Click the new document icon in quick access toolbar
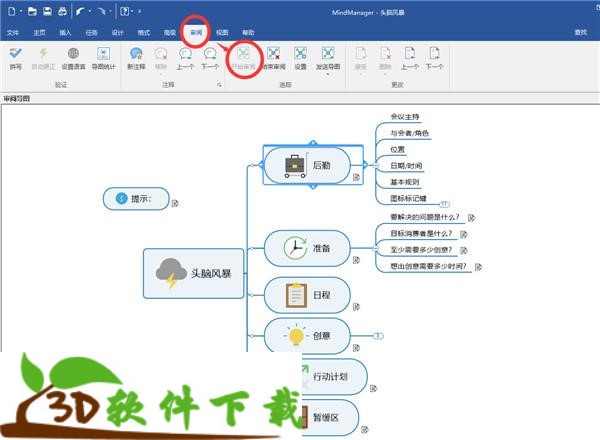 click(x=12, y=11)
